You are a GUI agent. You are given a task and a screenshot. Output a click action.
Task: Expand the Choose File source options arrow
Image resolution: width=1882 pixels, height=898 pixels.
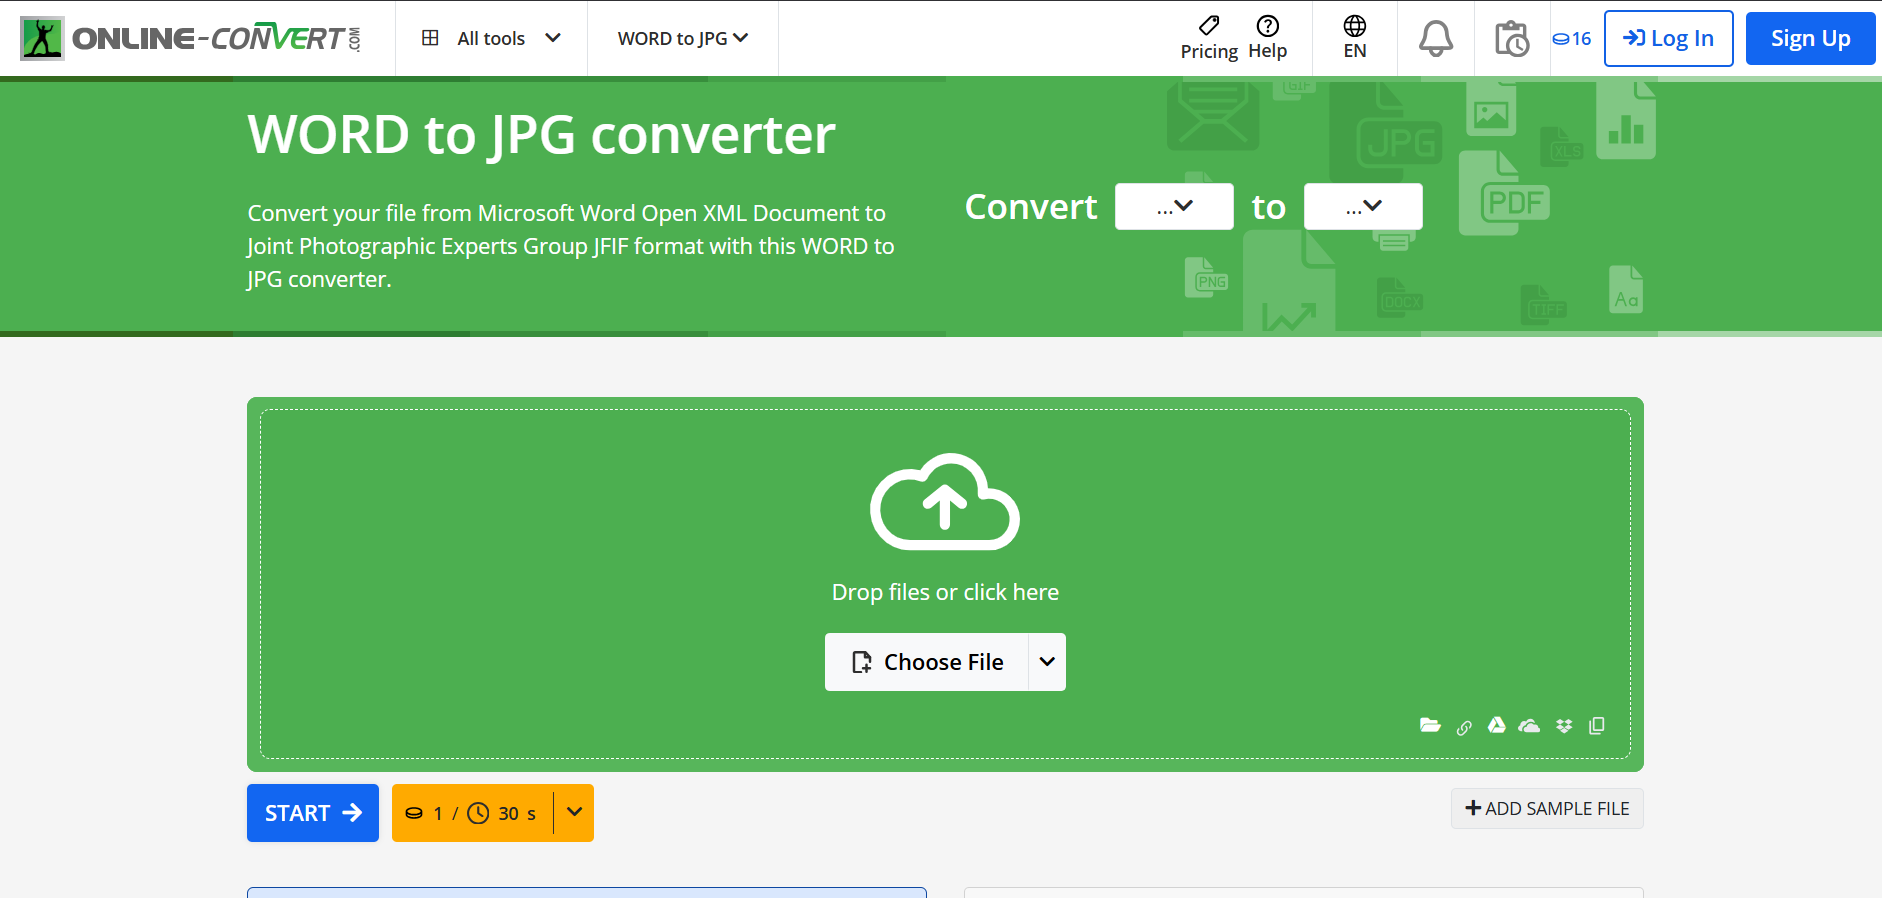[1047, 662]
